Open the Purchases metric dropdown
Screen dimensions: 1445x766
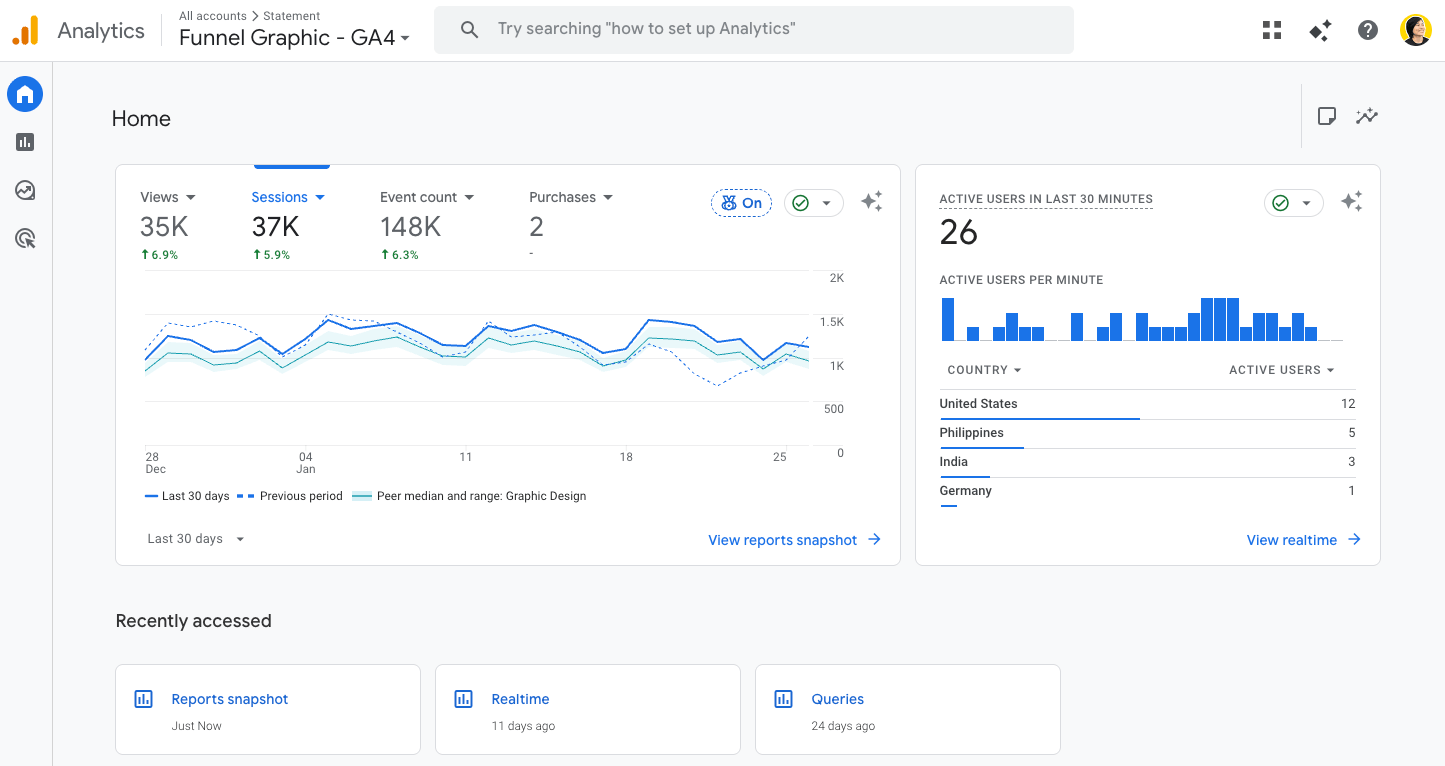click(x=570, y=197)
